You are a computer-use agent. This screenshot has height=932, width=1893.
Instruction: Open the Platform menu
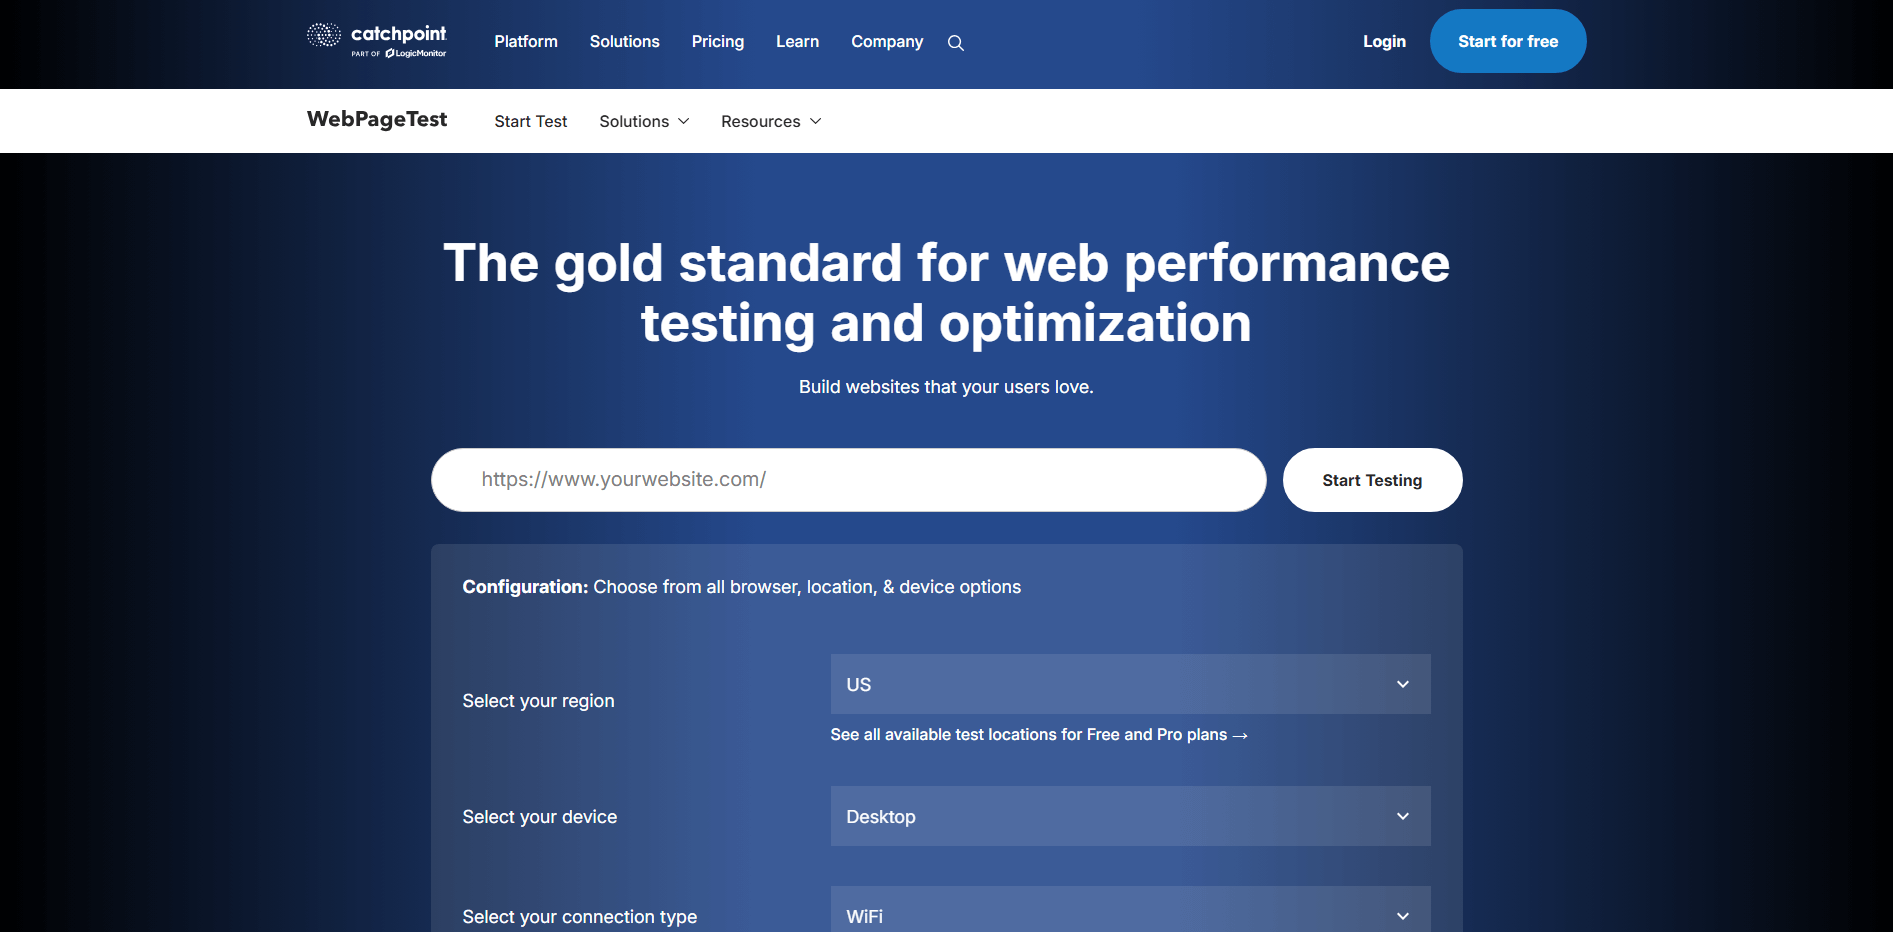tap(525, 41)
